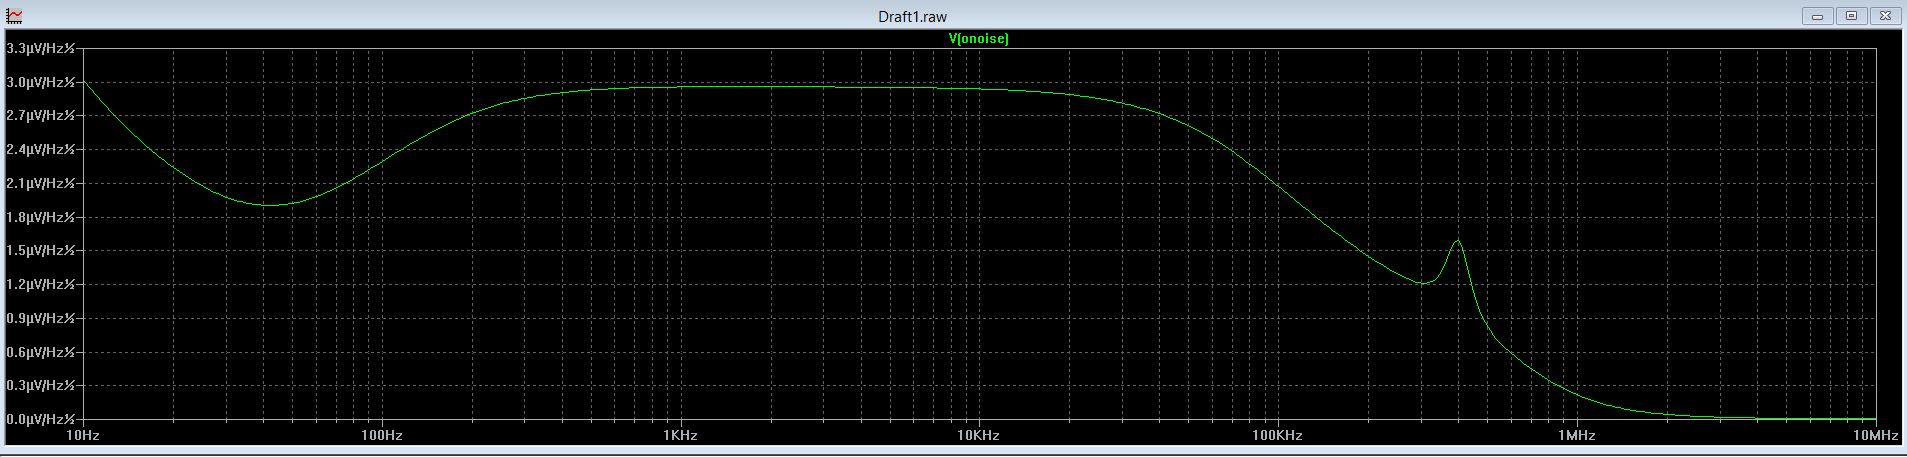This screenshot has height=457, width=1907.
Task: Click the 2.7µV/Hz½ vertical axis label
Action: coord(41,116)
